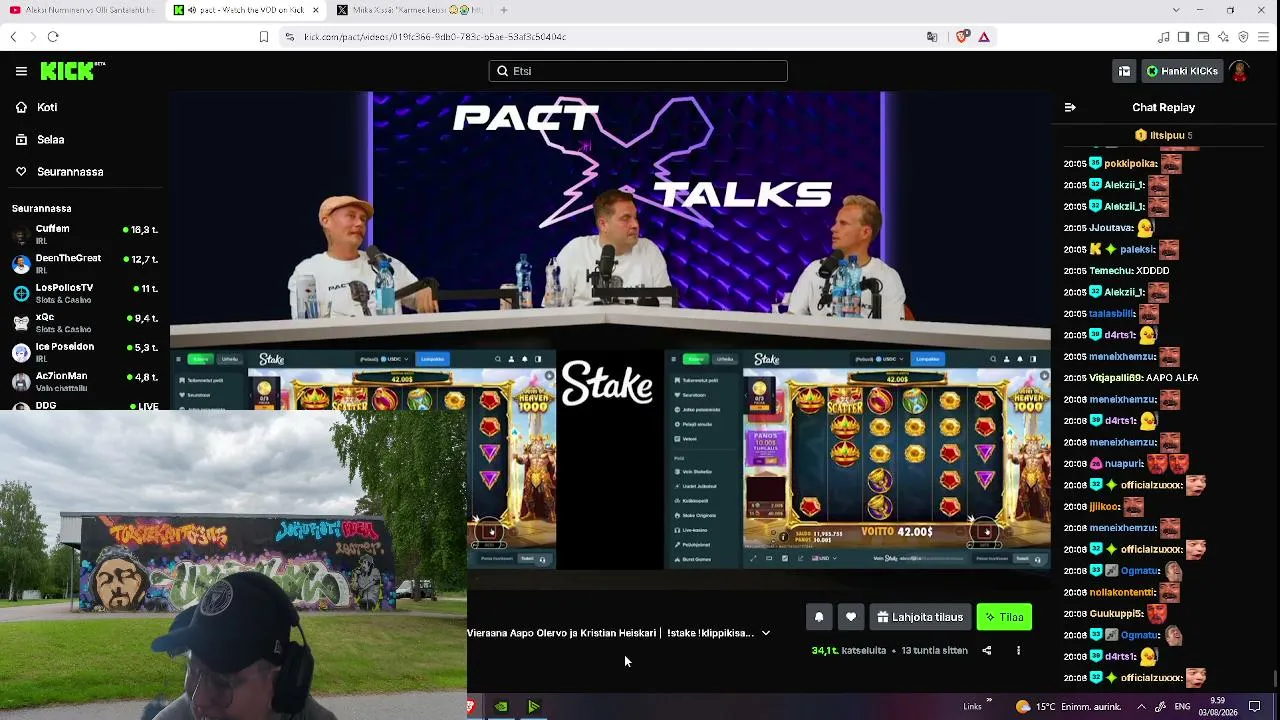Click the share video icon
1280x720 pixels.
986,651
